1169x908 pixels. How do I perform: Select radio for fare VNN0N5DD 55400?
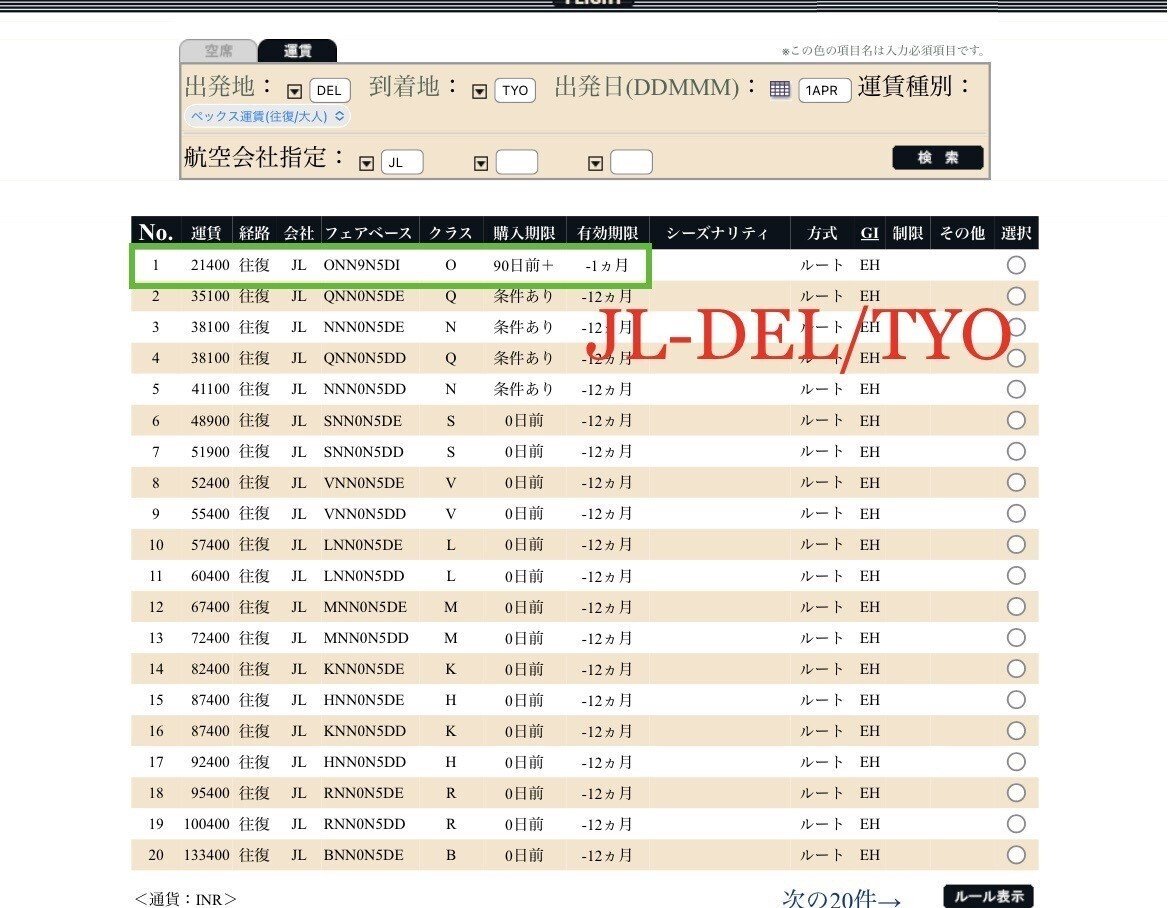coord(1015,514)
